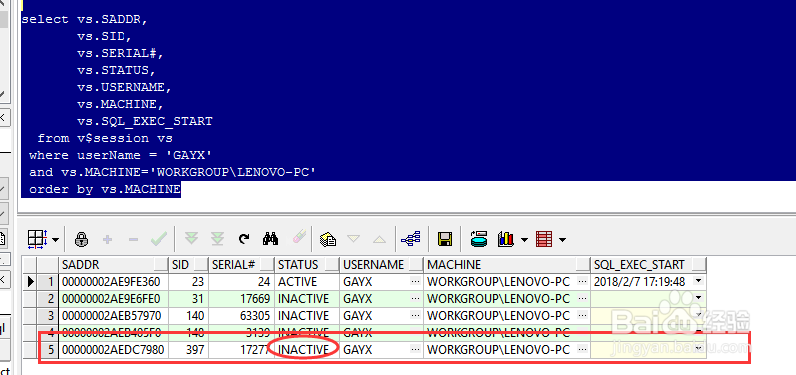This screenshot has height=375, width=796.
Task: Click the fetch last page icon
Action: tap(217, 239)
